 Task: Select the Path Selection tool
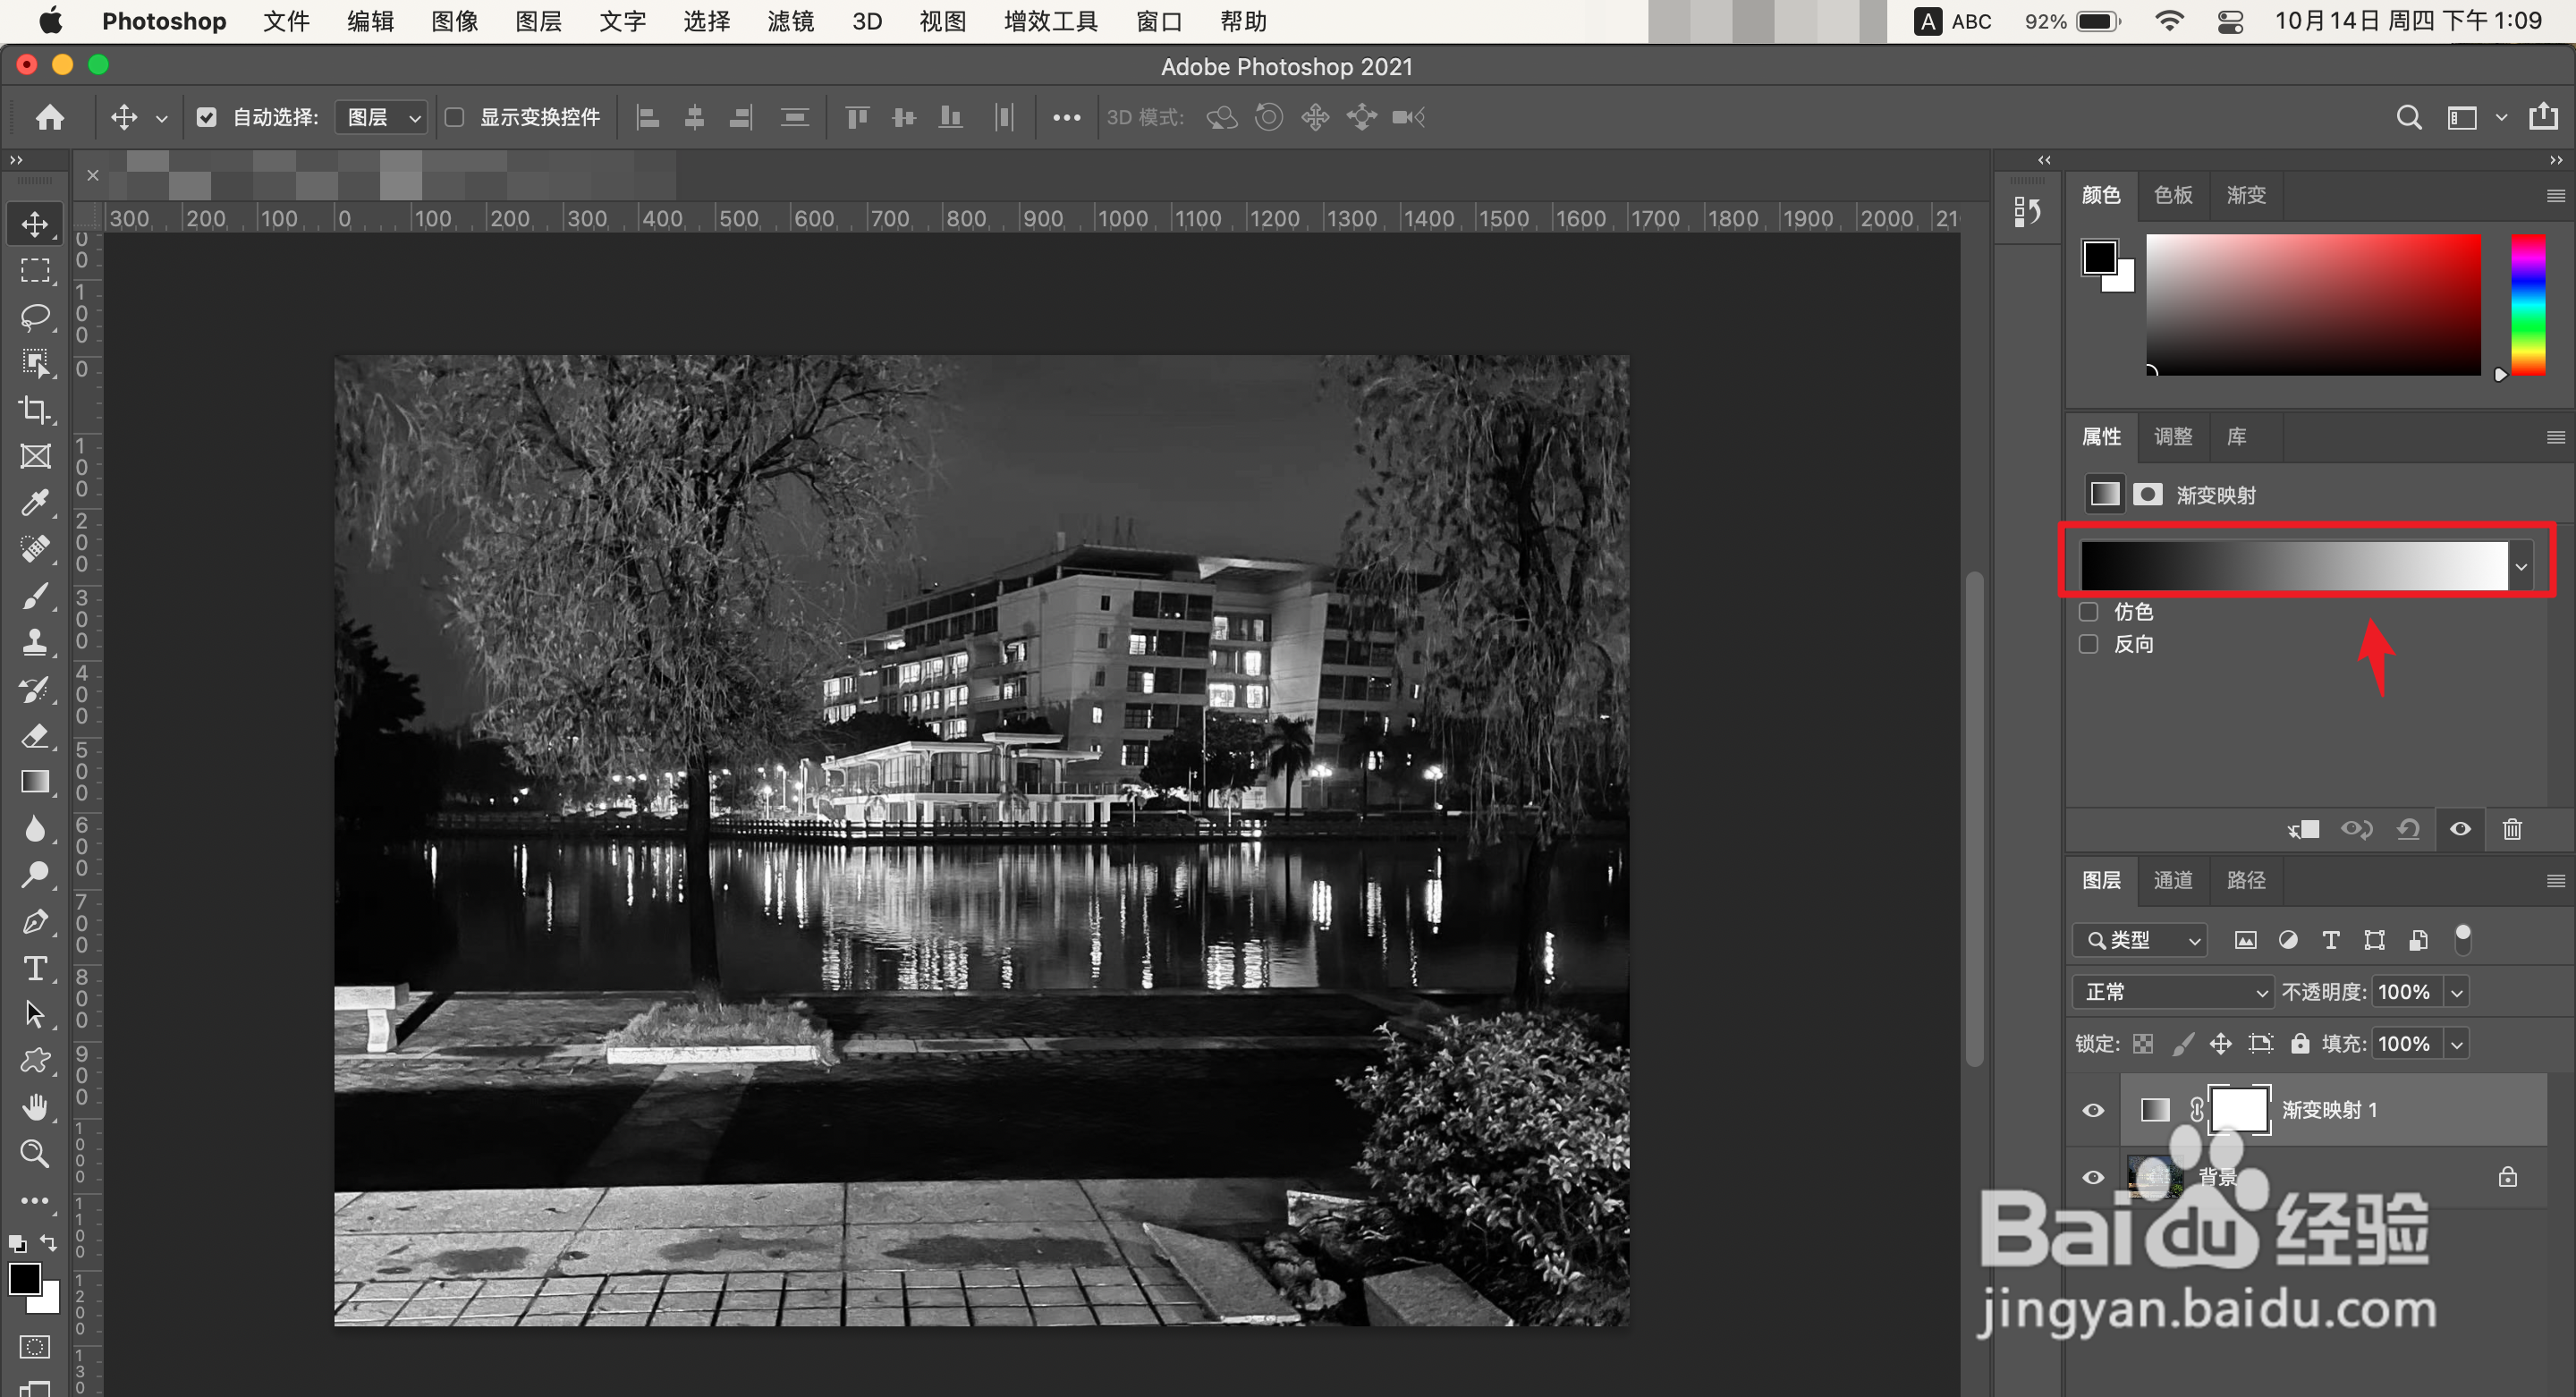tap(35, 1015)
